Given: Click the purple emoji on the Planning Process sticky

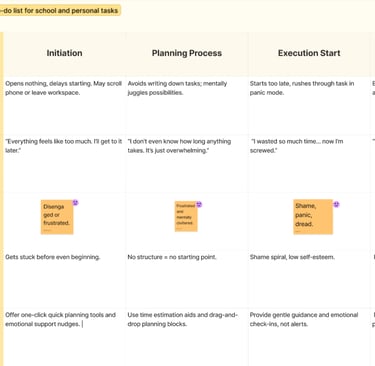Looking at the screenshot, I should click(x=199, y=204).
